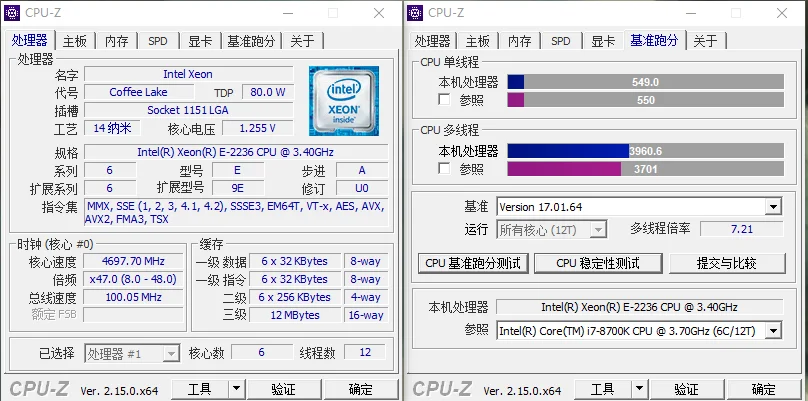
Task: Enable the single-thread 参照 checkbox
Action: coord(445,101)
